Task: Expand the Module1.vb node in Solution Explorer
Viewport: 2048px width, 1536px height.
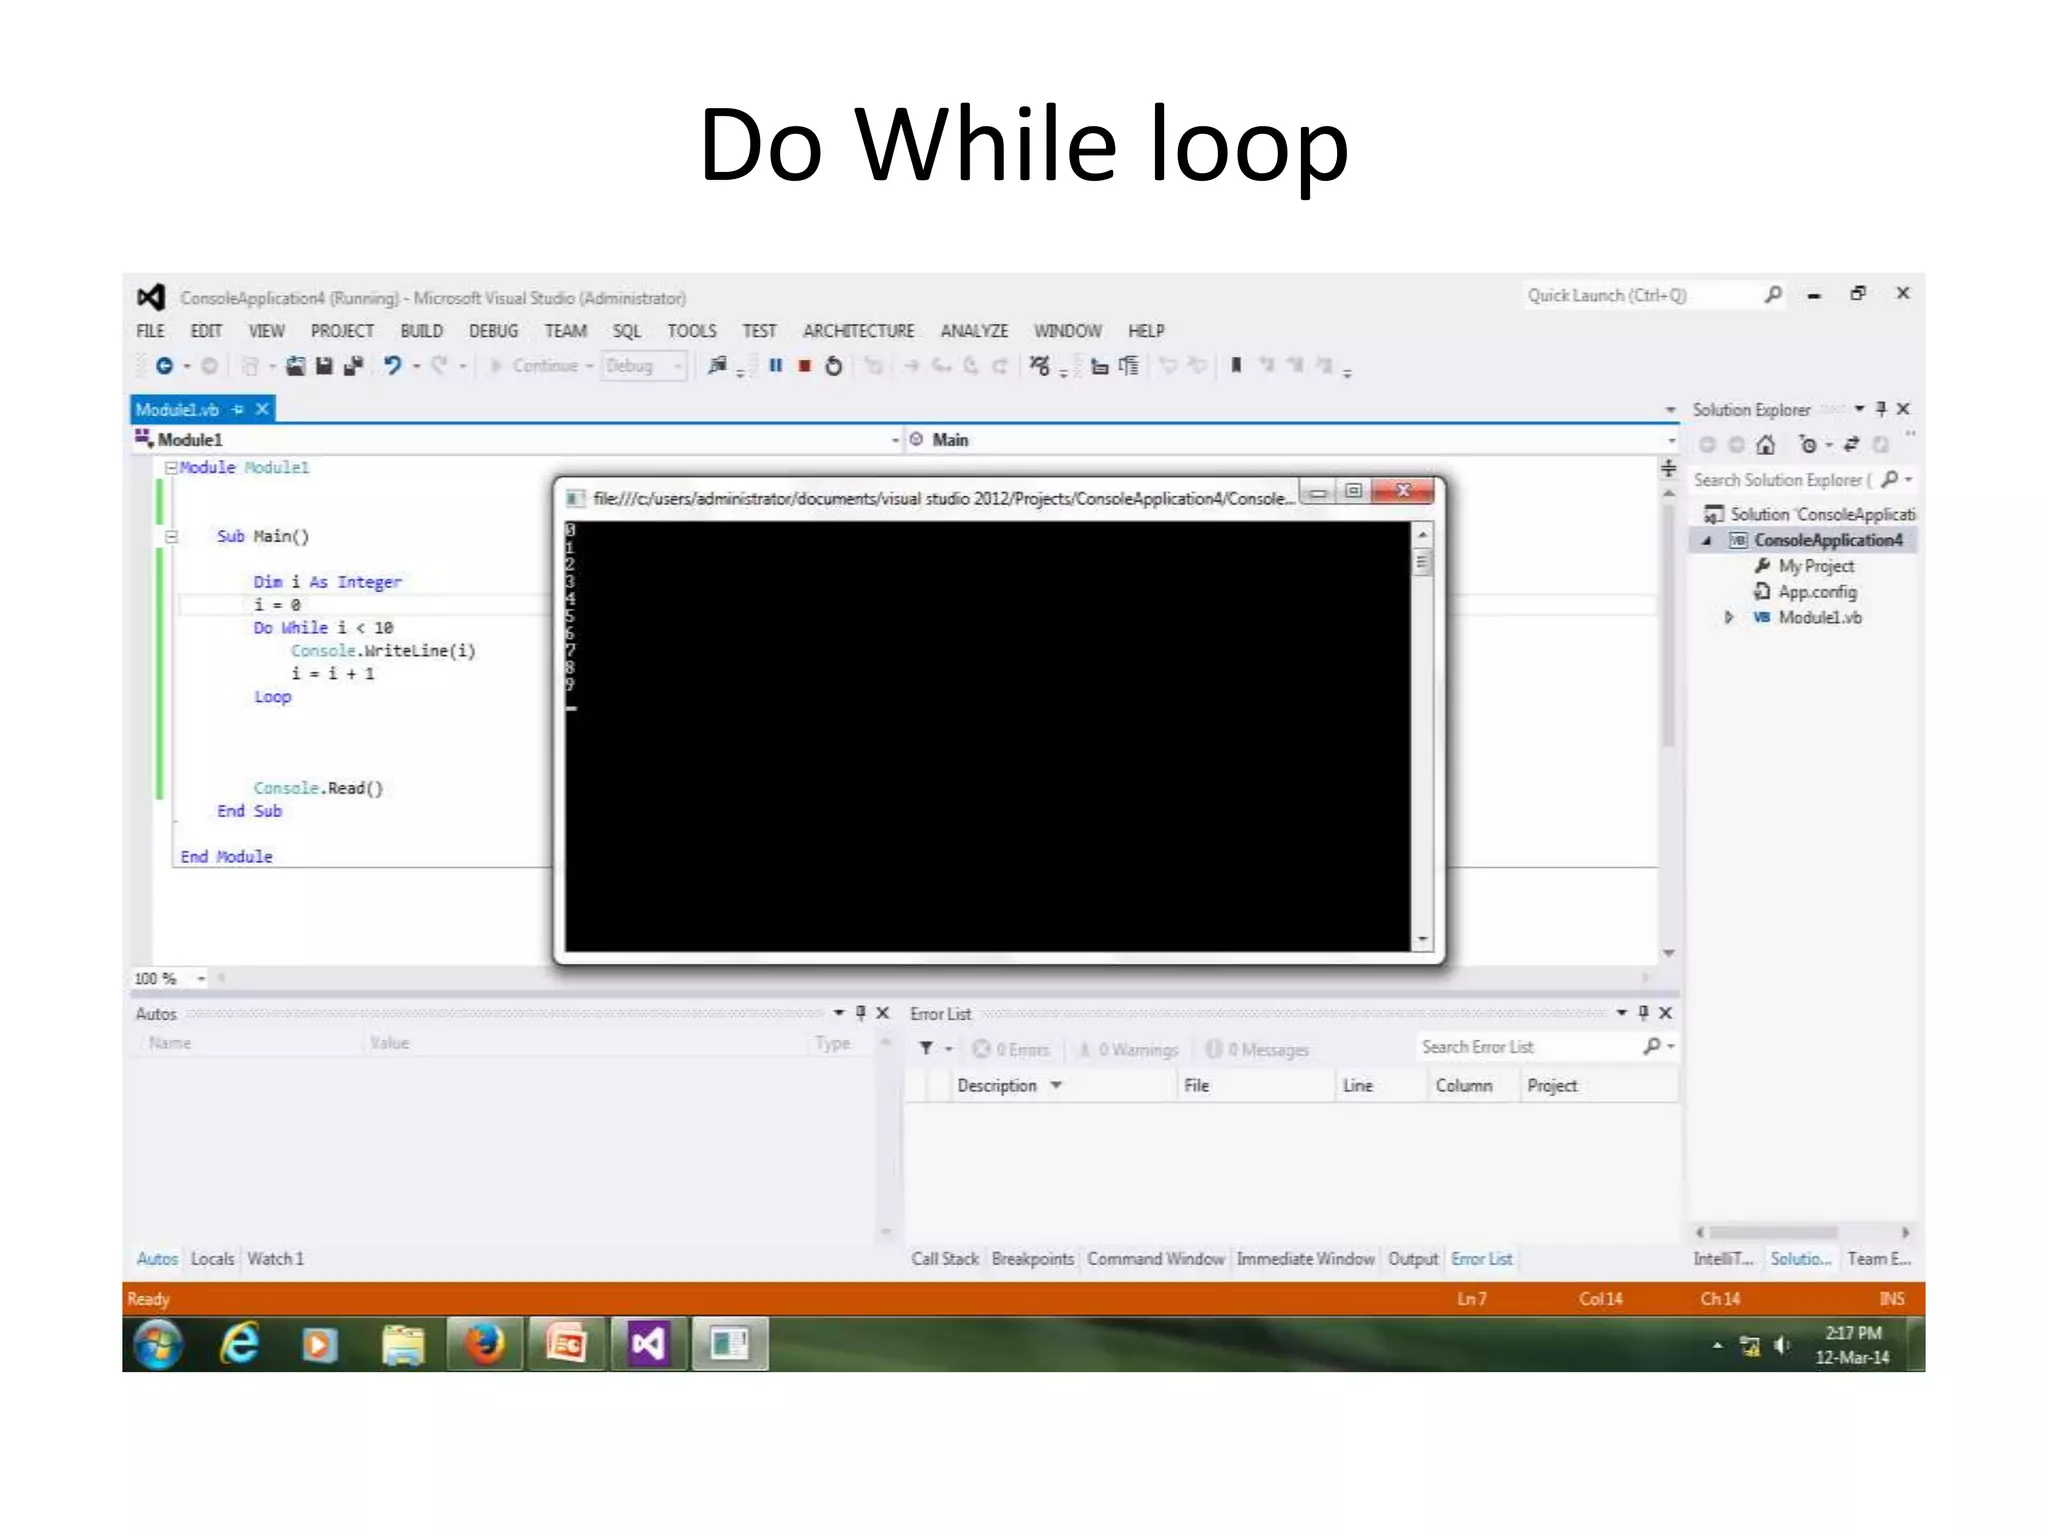Action: click(1729, 617)
